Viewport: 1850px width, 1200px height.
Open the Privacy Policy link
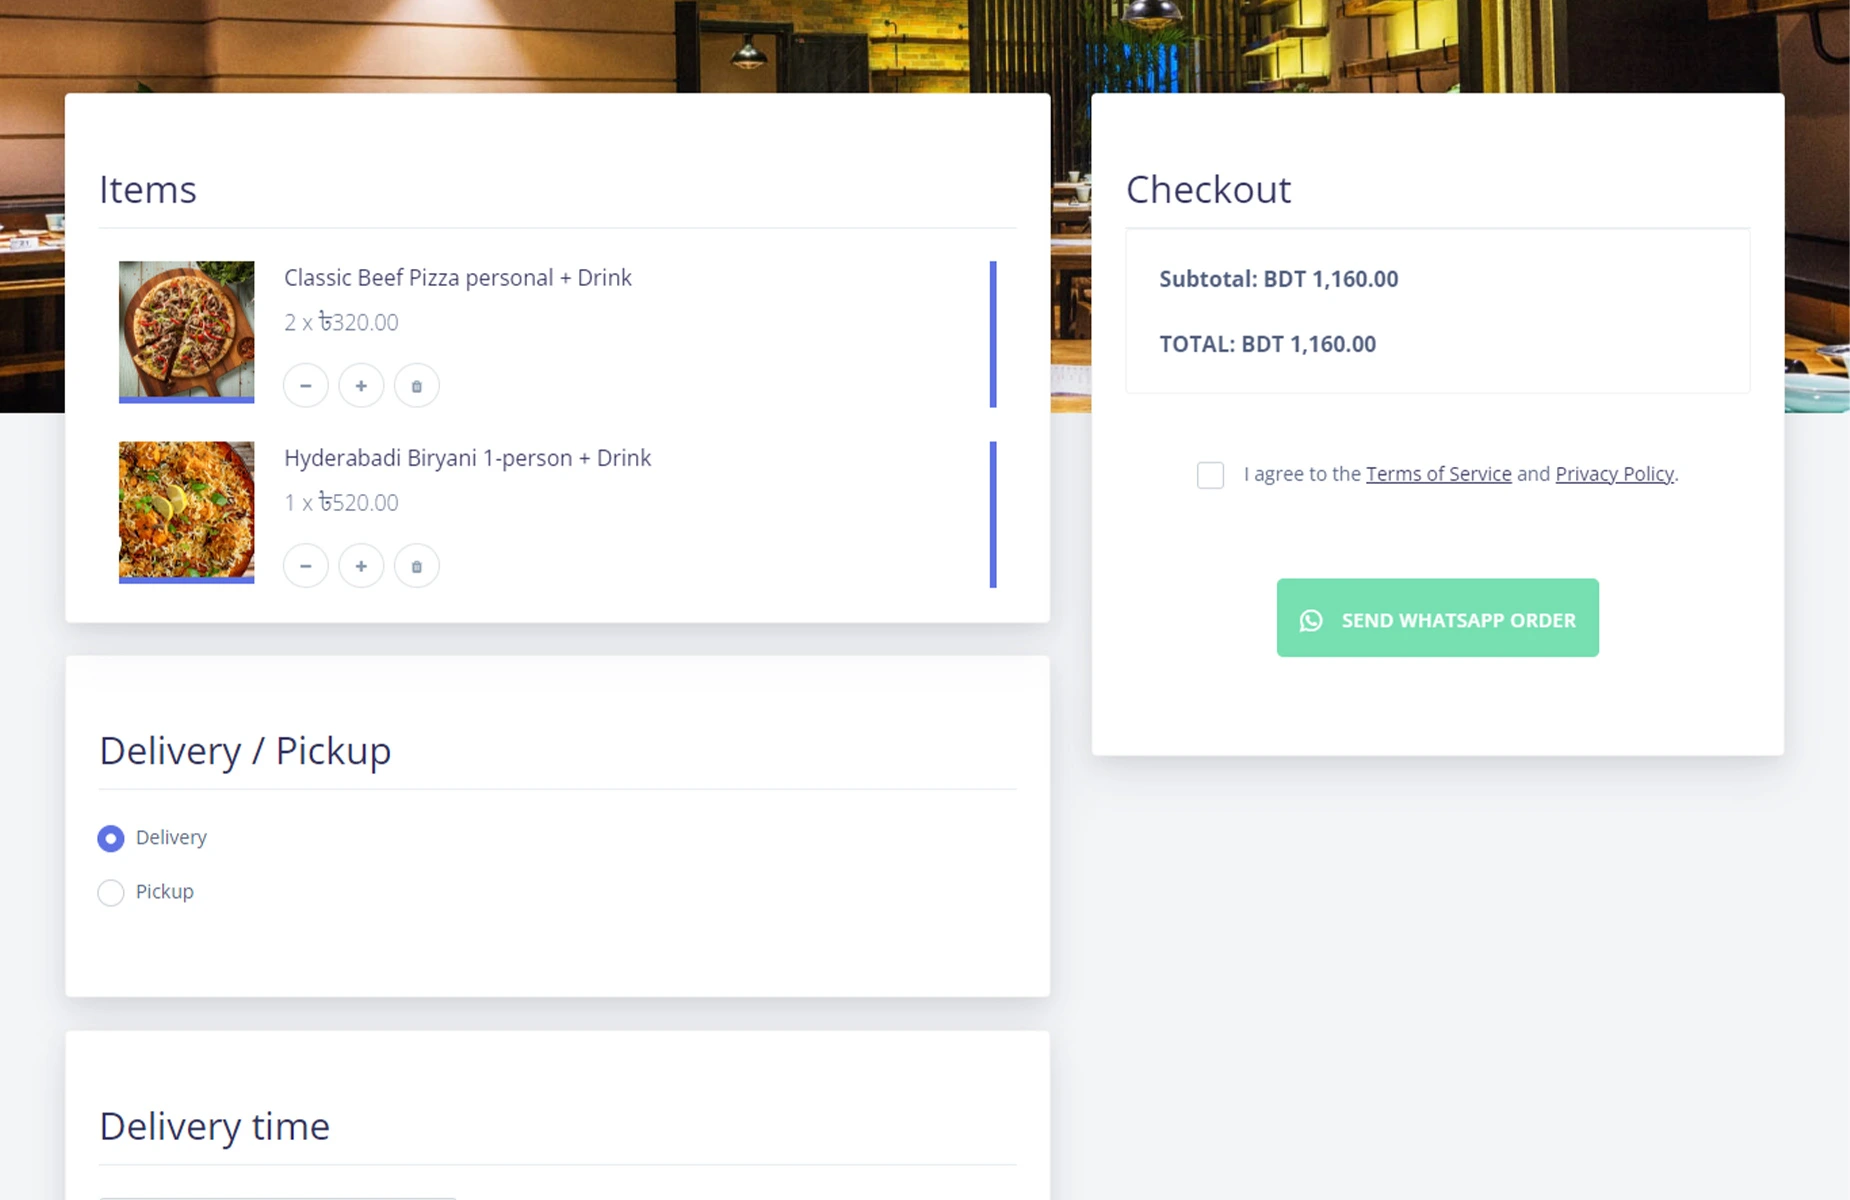pyautogui.click(x=1614, y=474)
